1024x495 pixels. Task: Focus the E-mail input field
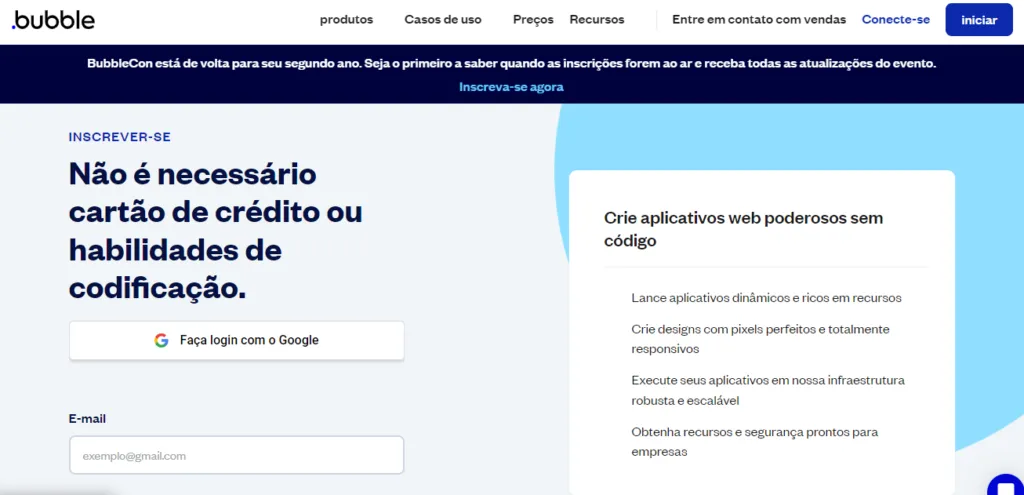pyautogui.click(x=236, y=455)
